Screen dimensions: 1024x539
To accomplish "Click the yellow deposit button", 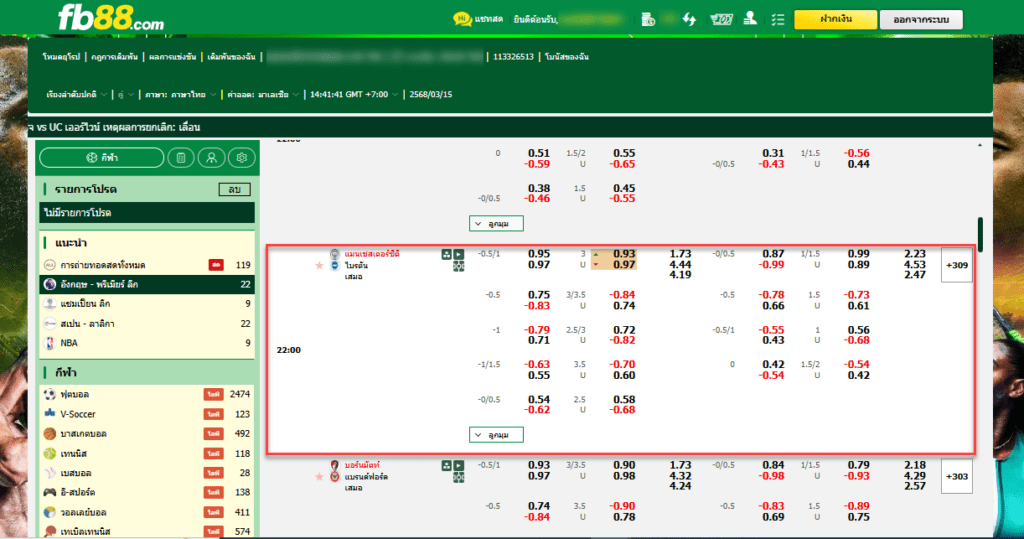I will [x=835, y=20].
